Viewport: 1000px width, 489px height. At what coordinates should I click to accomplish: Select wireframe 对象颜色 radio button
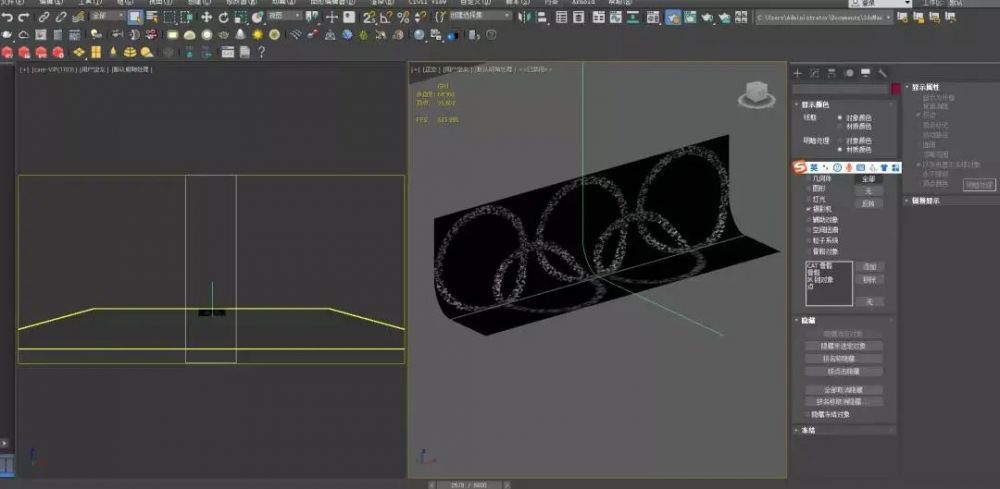(x=839, y=118)
